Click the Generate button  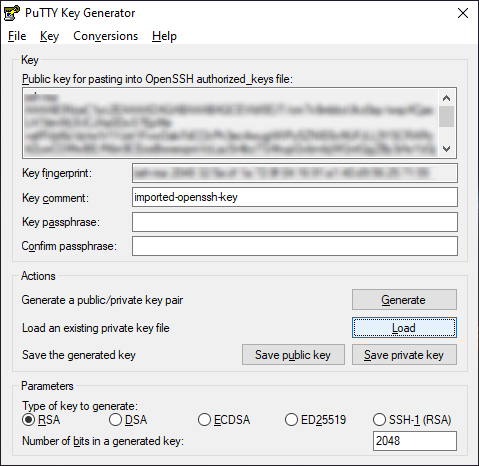(x=404, y=300)
